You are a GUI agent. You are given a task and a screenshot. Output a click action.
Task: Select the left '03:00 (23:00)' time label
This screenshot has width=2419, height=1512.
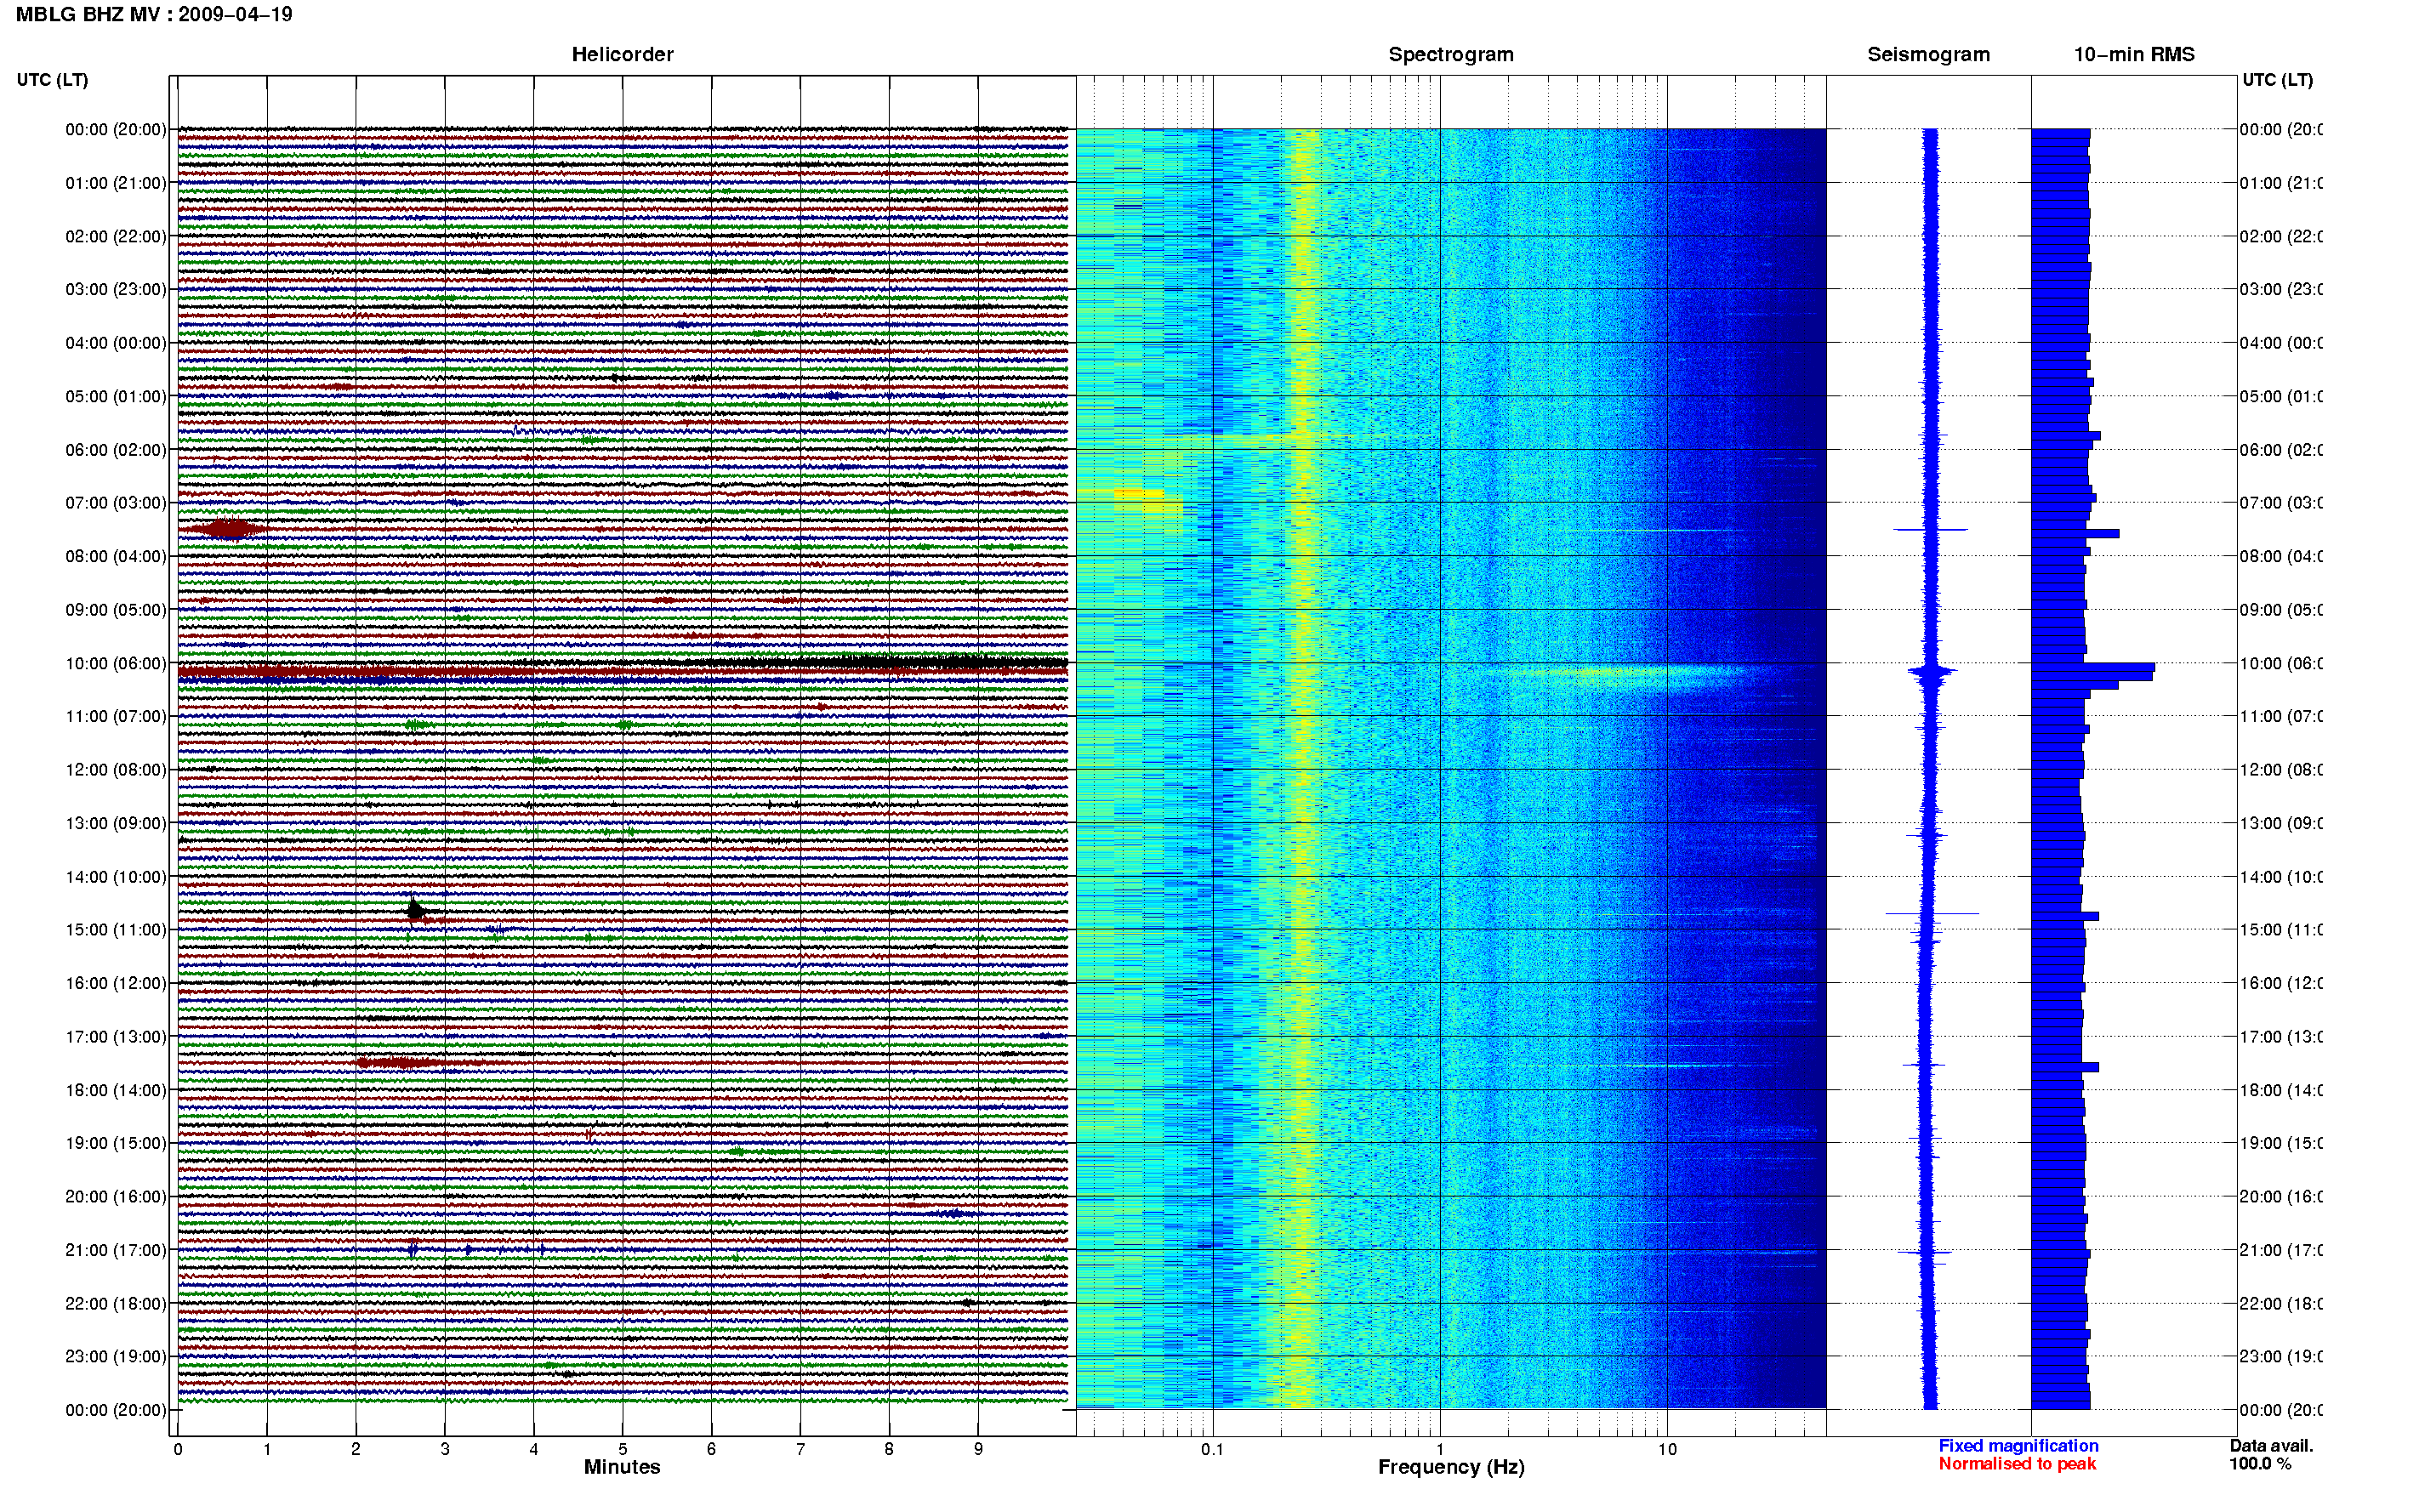(116, 289)
